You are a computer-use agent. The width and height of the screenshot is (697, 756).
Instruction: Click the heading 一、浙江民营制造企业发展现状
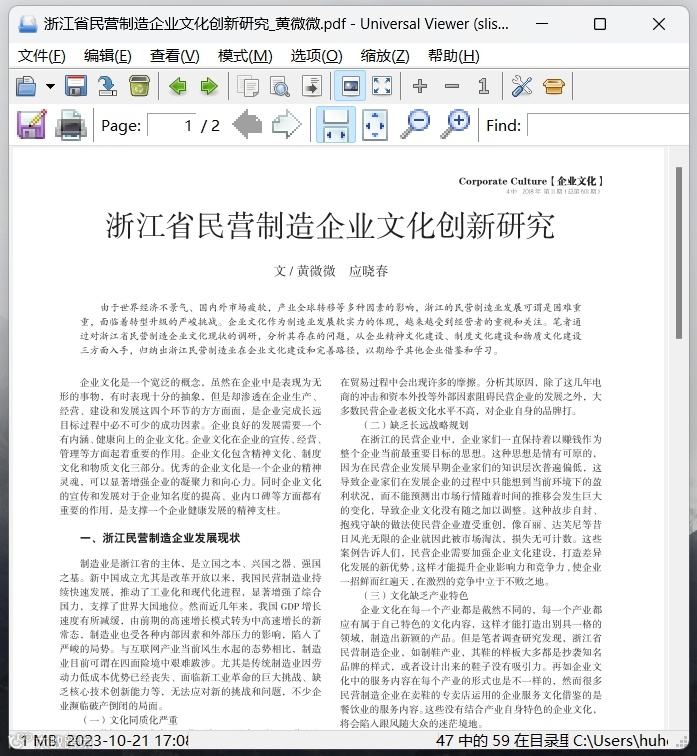pos(160,538)
